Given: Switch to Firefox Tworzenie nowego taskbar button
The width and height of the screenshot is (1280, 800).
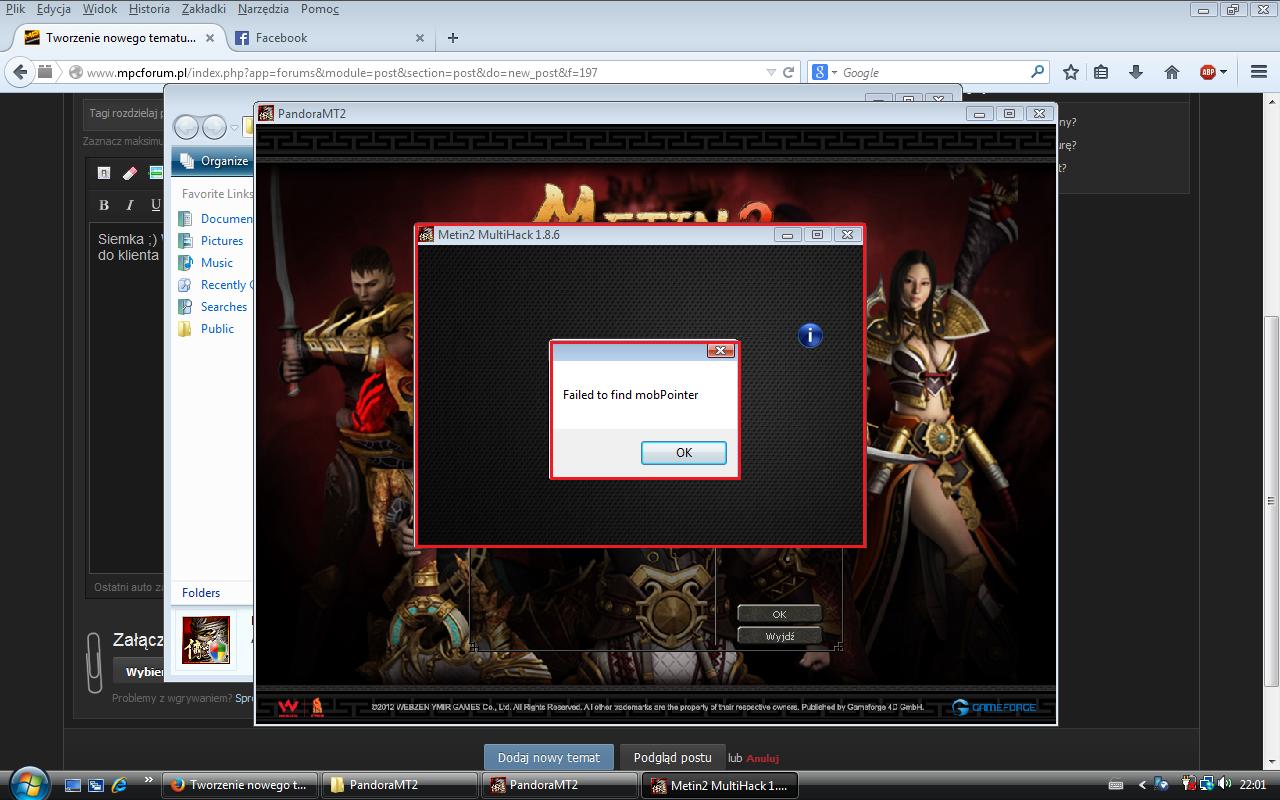Looking at the screenshot, I should (x=240, y=785).
